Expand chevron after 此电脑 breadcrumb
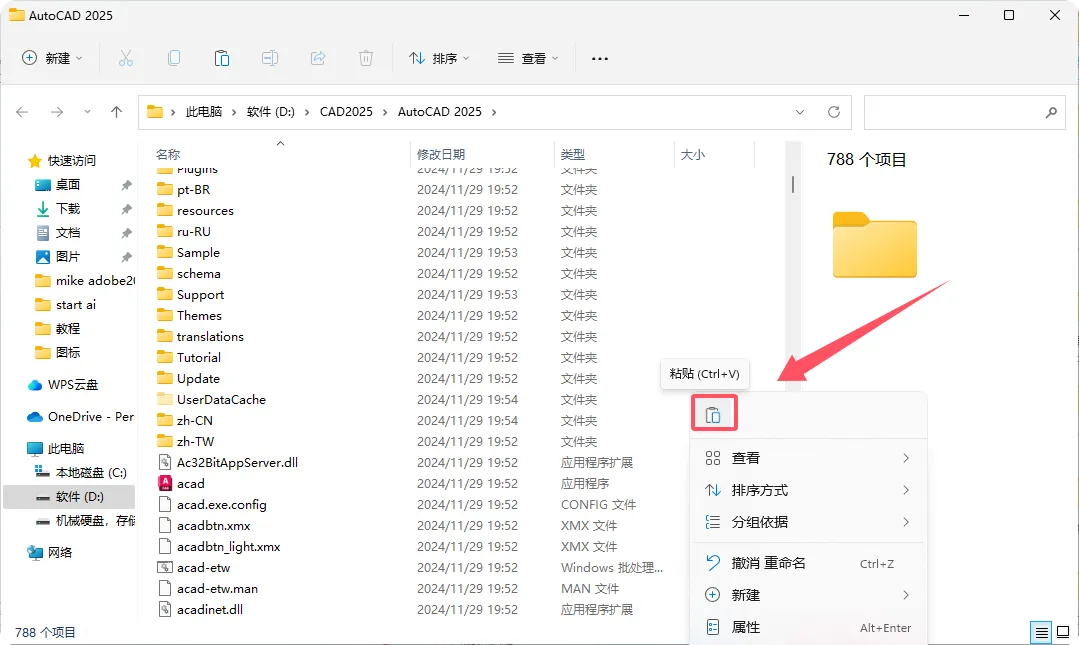The height and width of the screenshot is (645, 1079). 234,112
